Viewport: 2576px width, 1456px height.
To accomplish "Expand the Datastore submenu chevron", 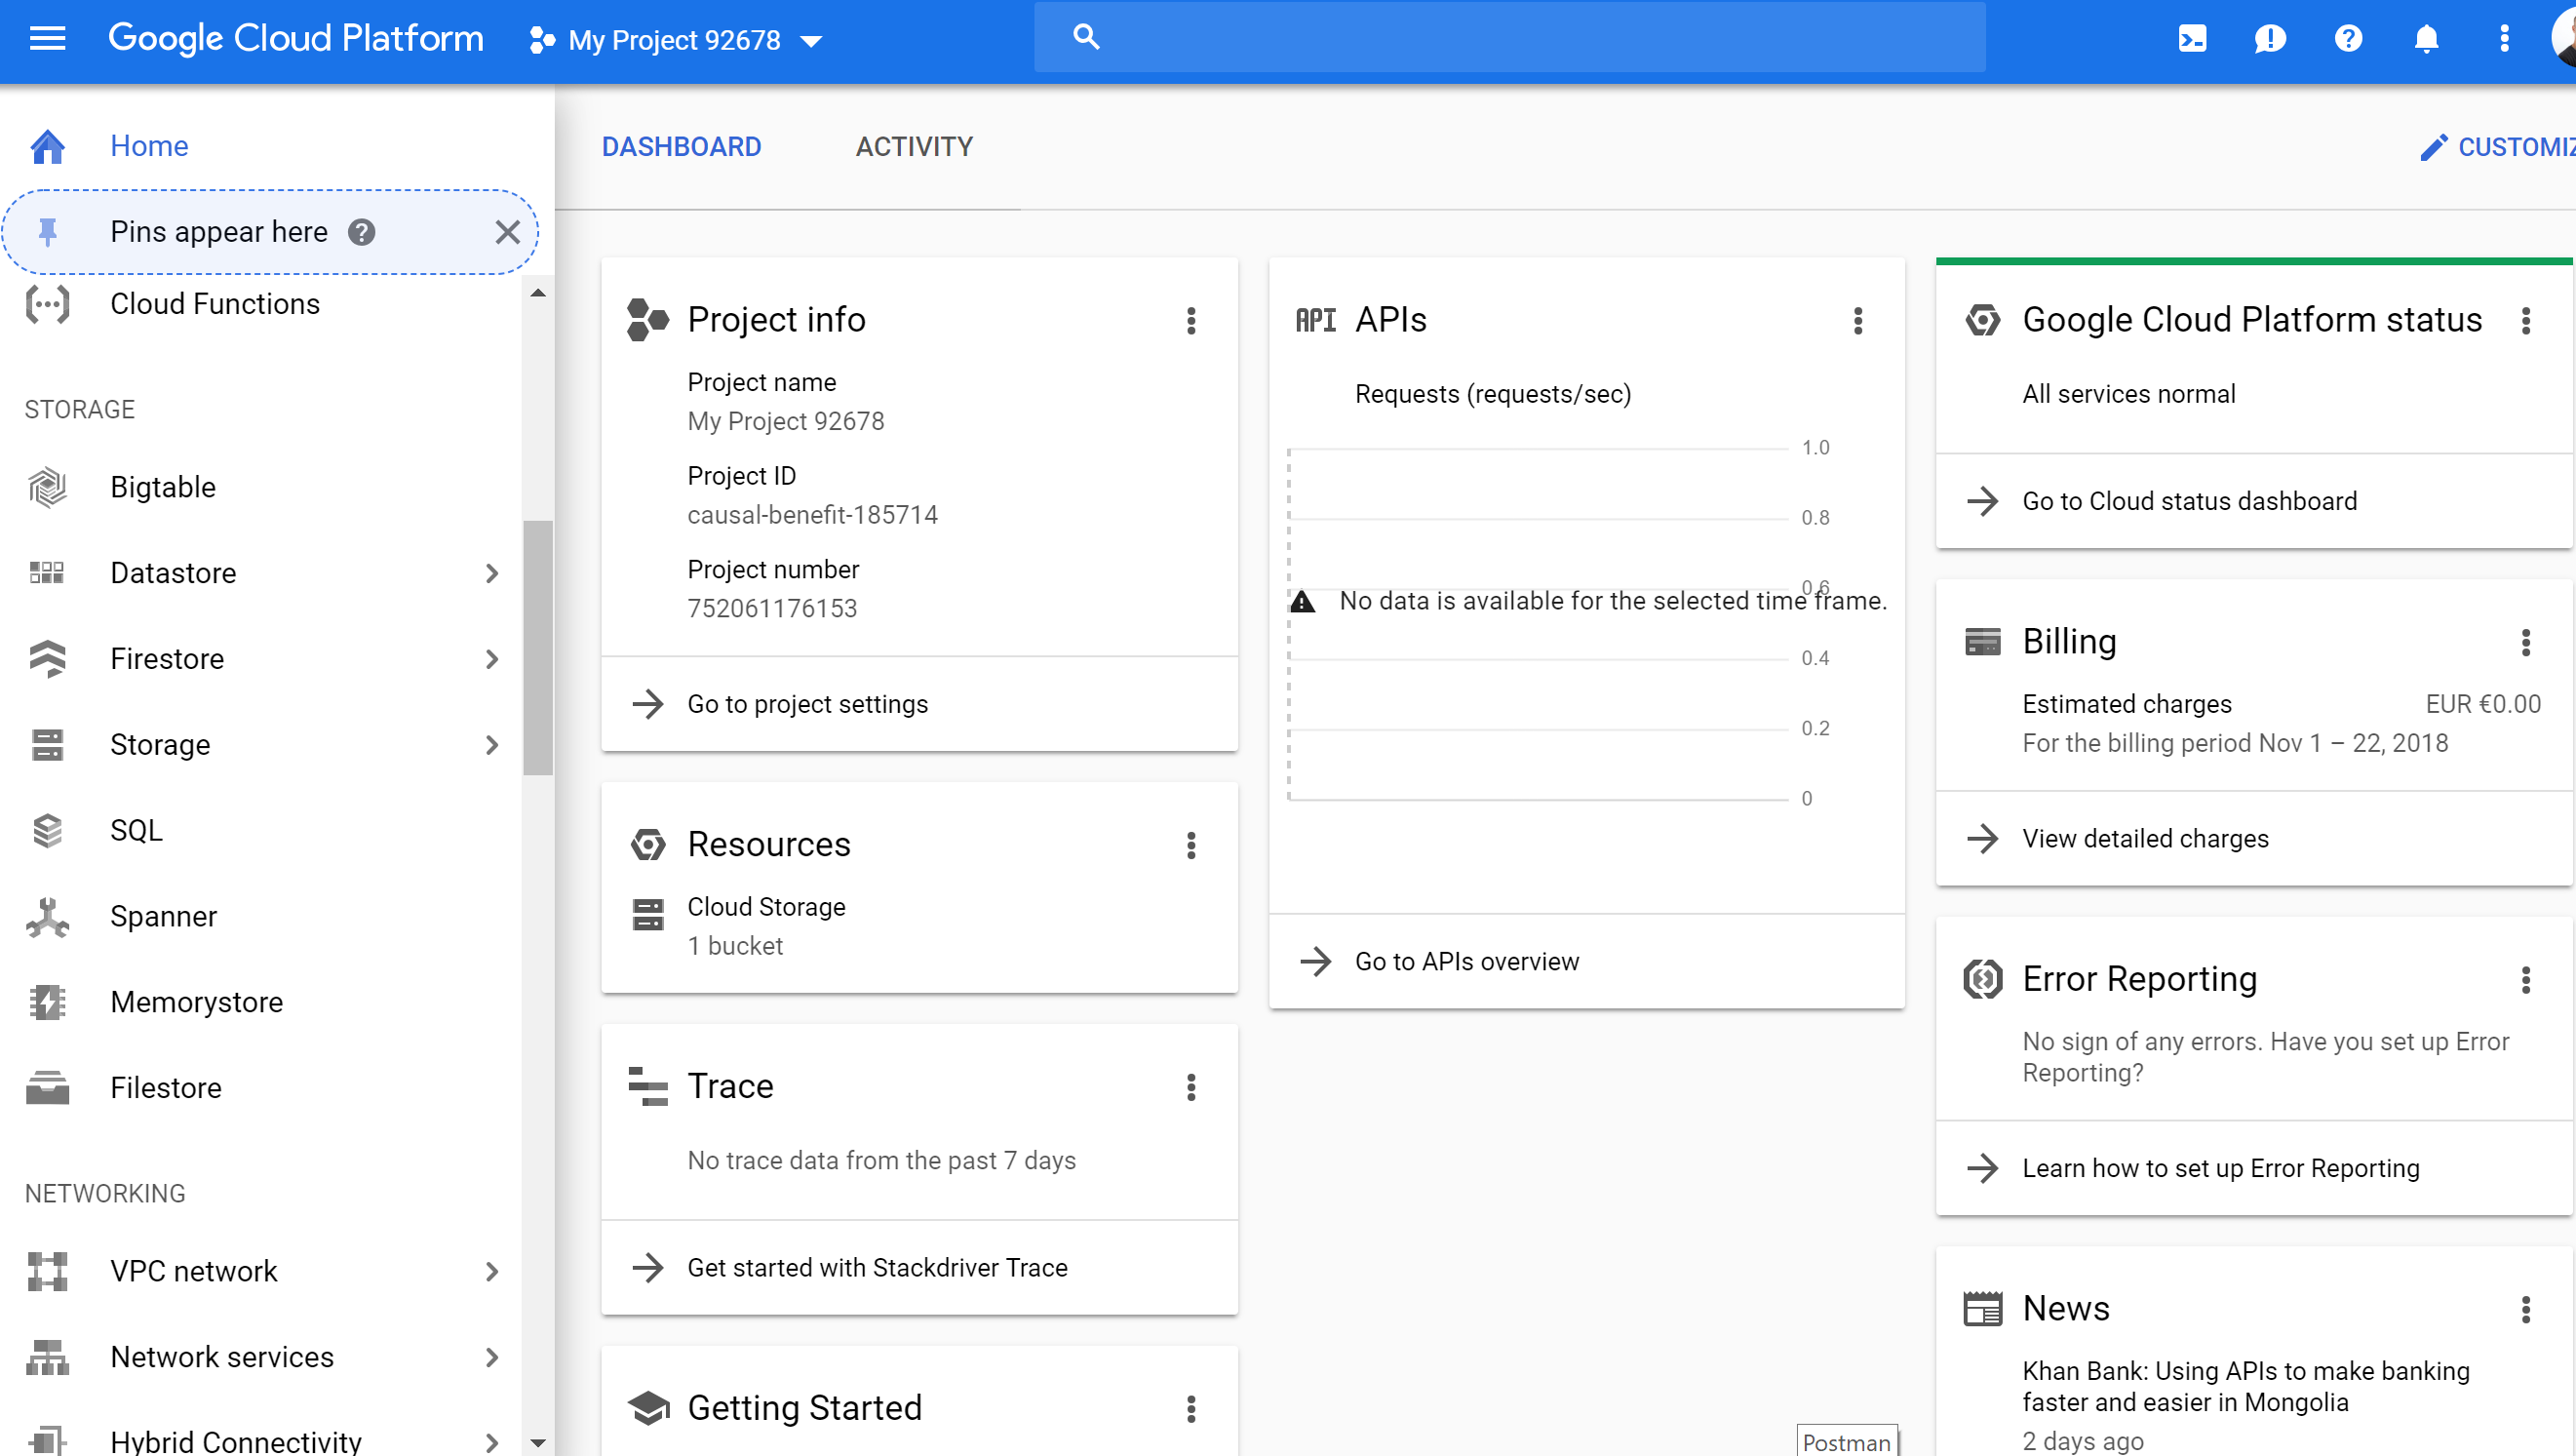I will 491,573.
